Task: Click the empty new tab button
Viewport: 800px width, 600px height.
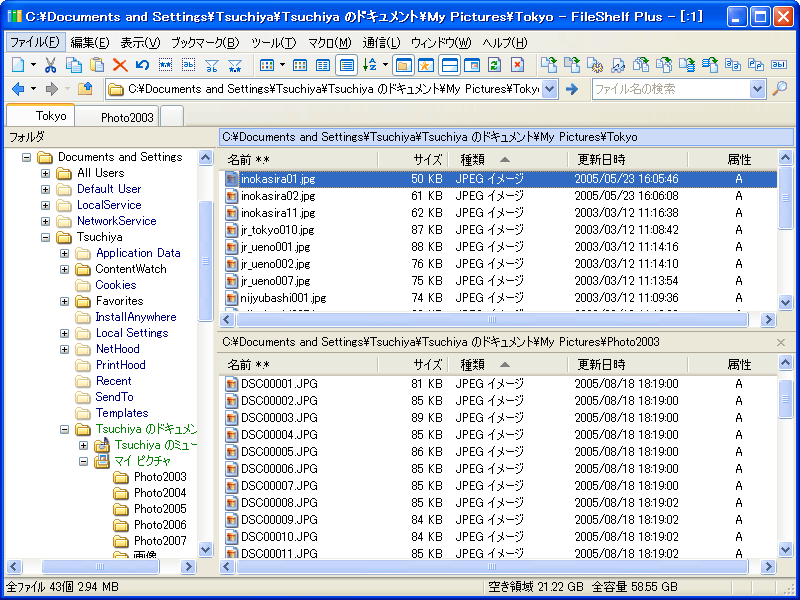Action: click(x=172, y=116)
